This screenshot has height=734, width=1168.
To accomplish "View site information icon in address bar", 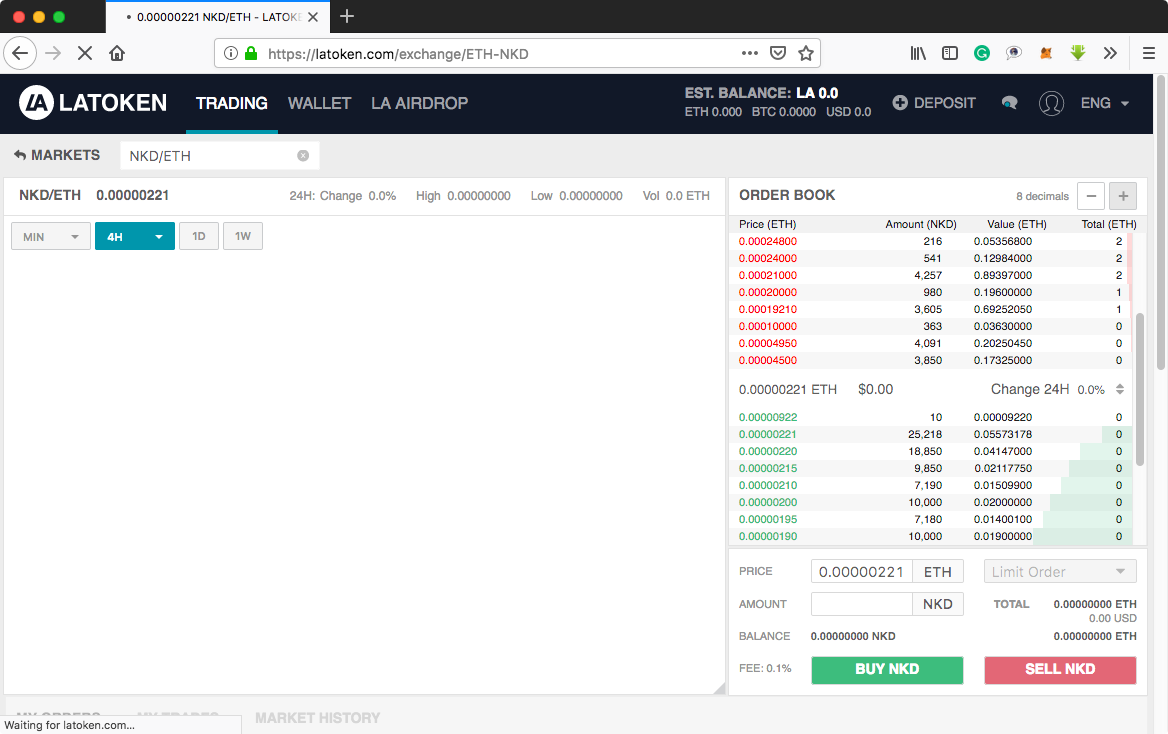I will pyautogui.click(x=231, y=53).
